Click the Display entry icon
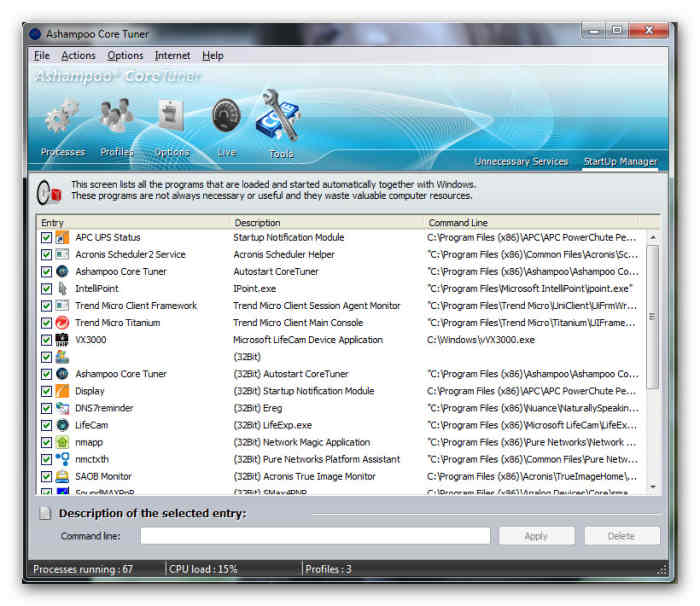700x606 pixels. click(x=62, y=391)
